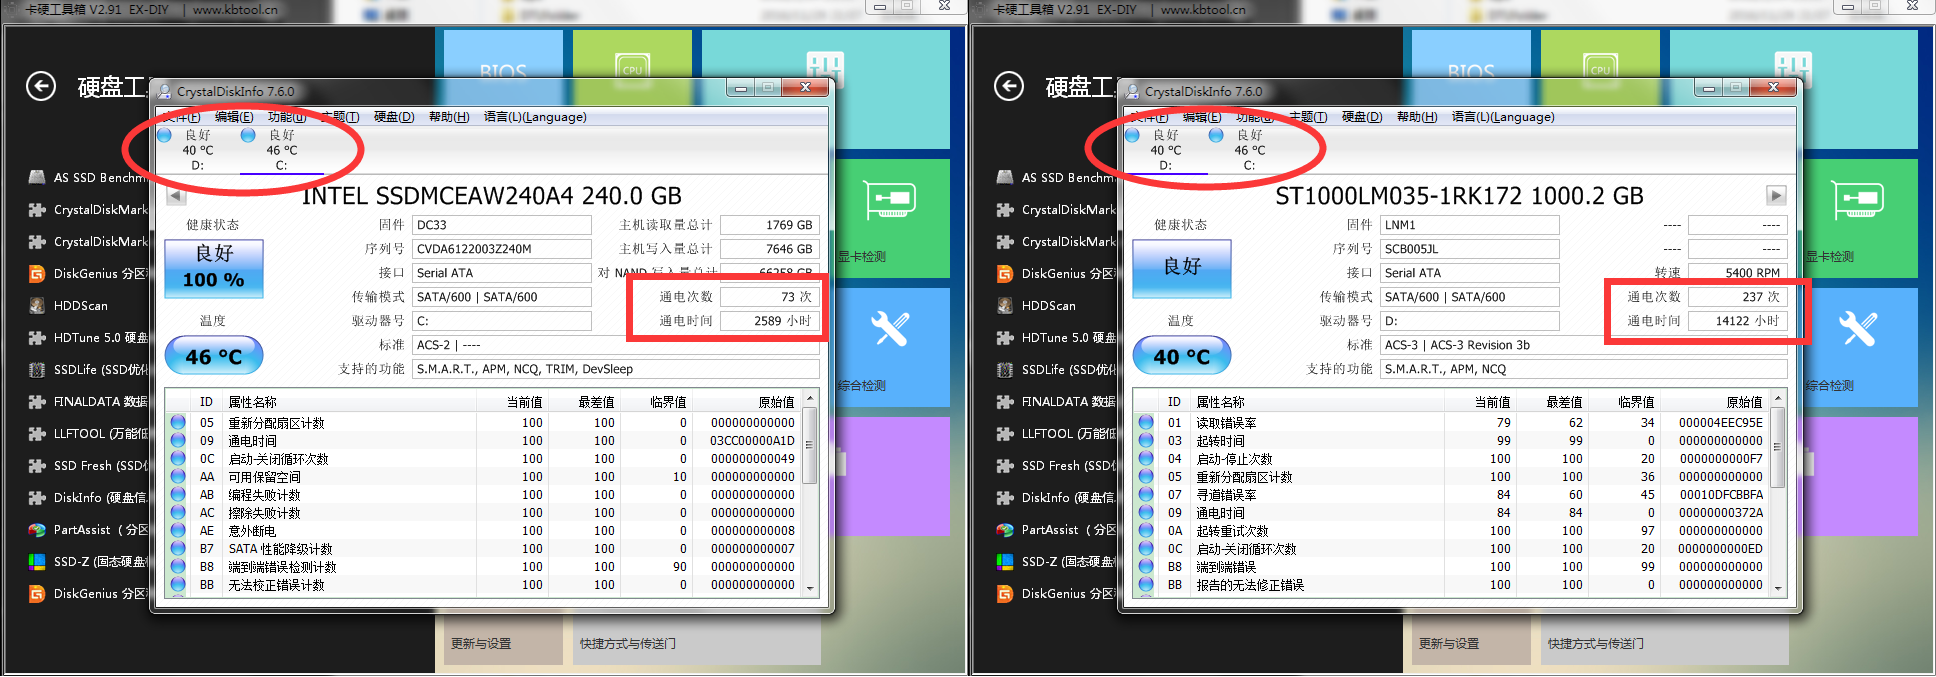Click PartAssist icon in left screenshot sidebar
The height and width of the screenshot is (677, 1936).
[37, 530]
